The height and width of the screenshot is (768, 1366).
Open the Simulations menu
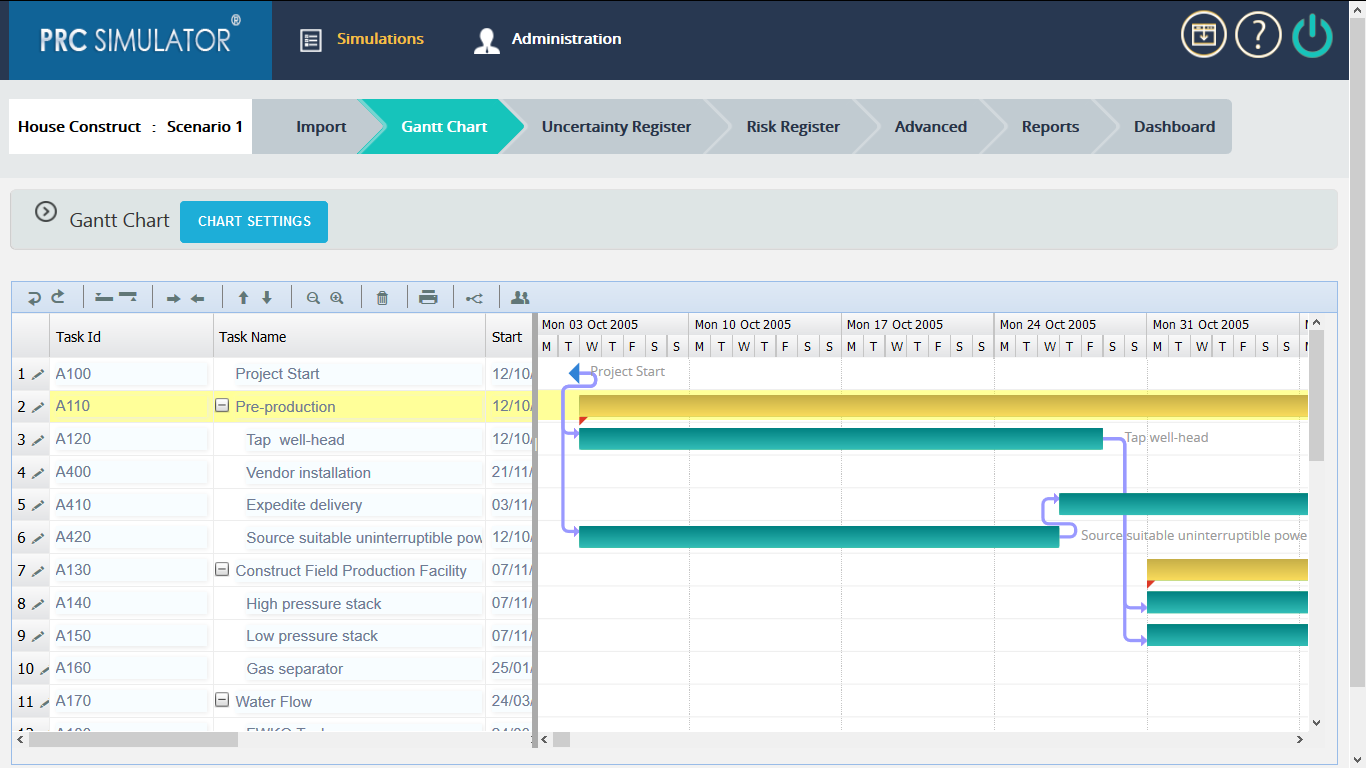click(x=362, y=39)
